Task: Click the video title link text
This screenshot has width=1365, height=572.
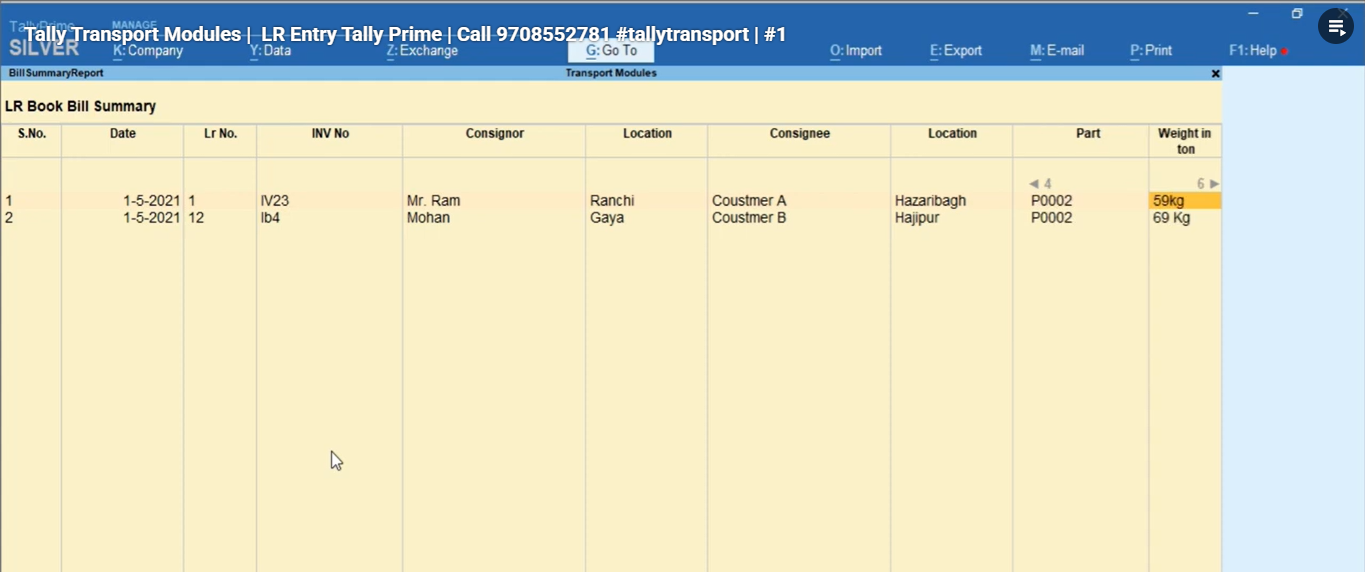Action: pyautogui.click(x=405, y=34)
